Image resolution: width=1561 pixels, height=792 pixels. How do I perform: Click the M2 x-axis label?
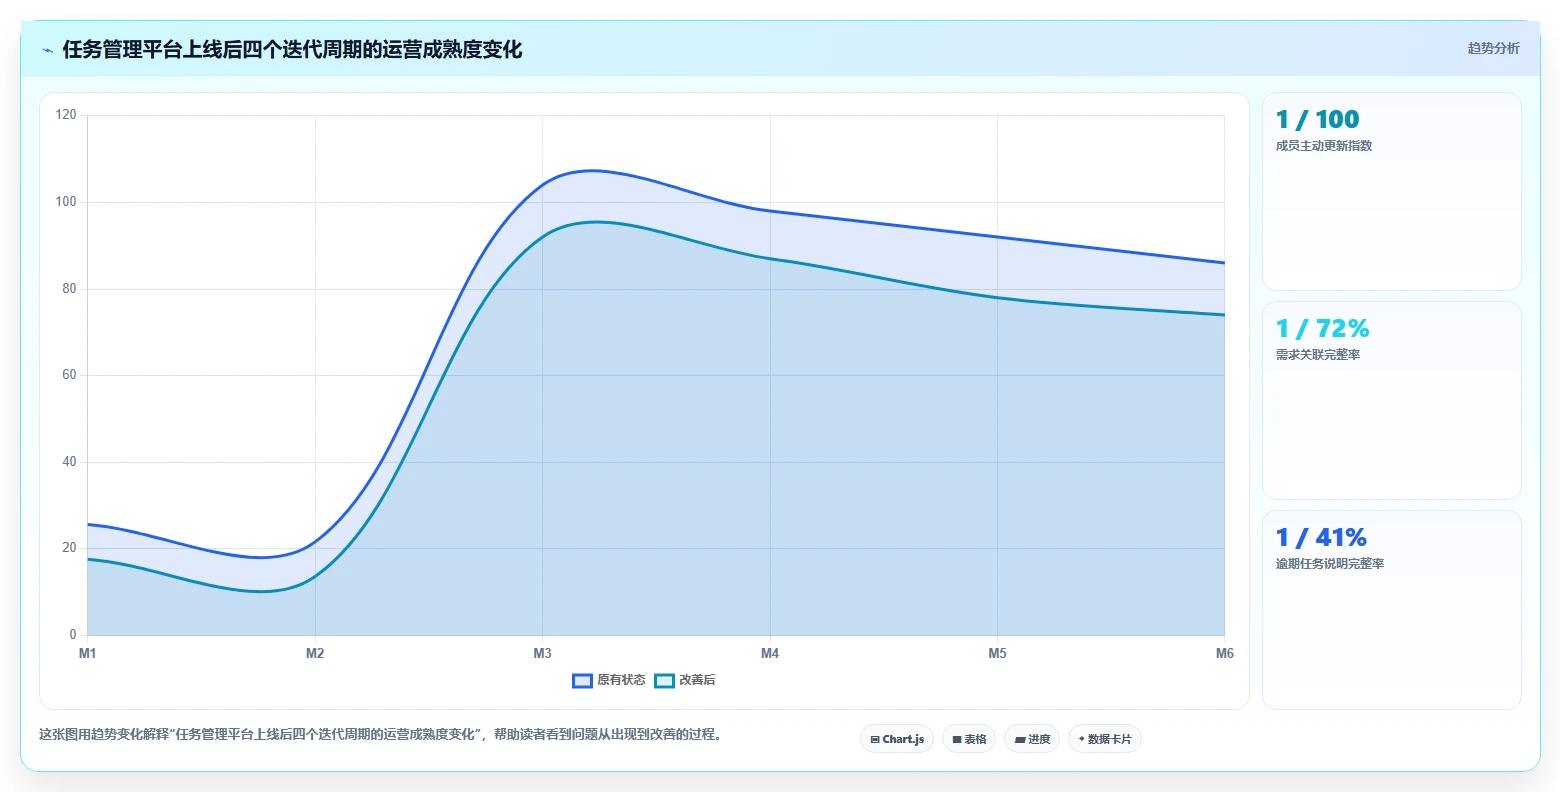pyautogui.click(x=315, y=654)
